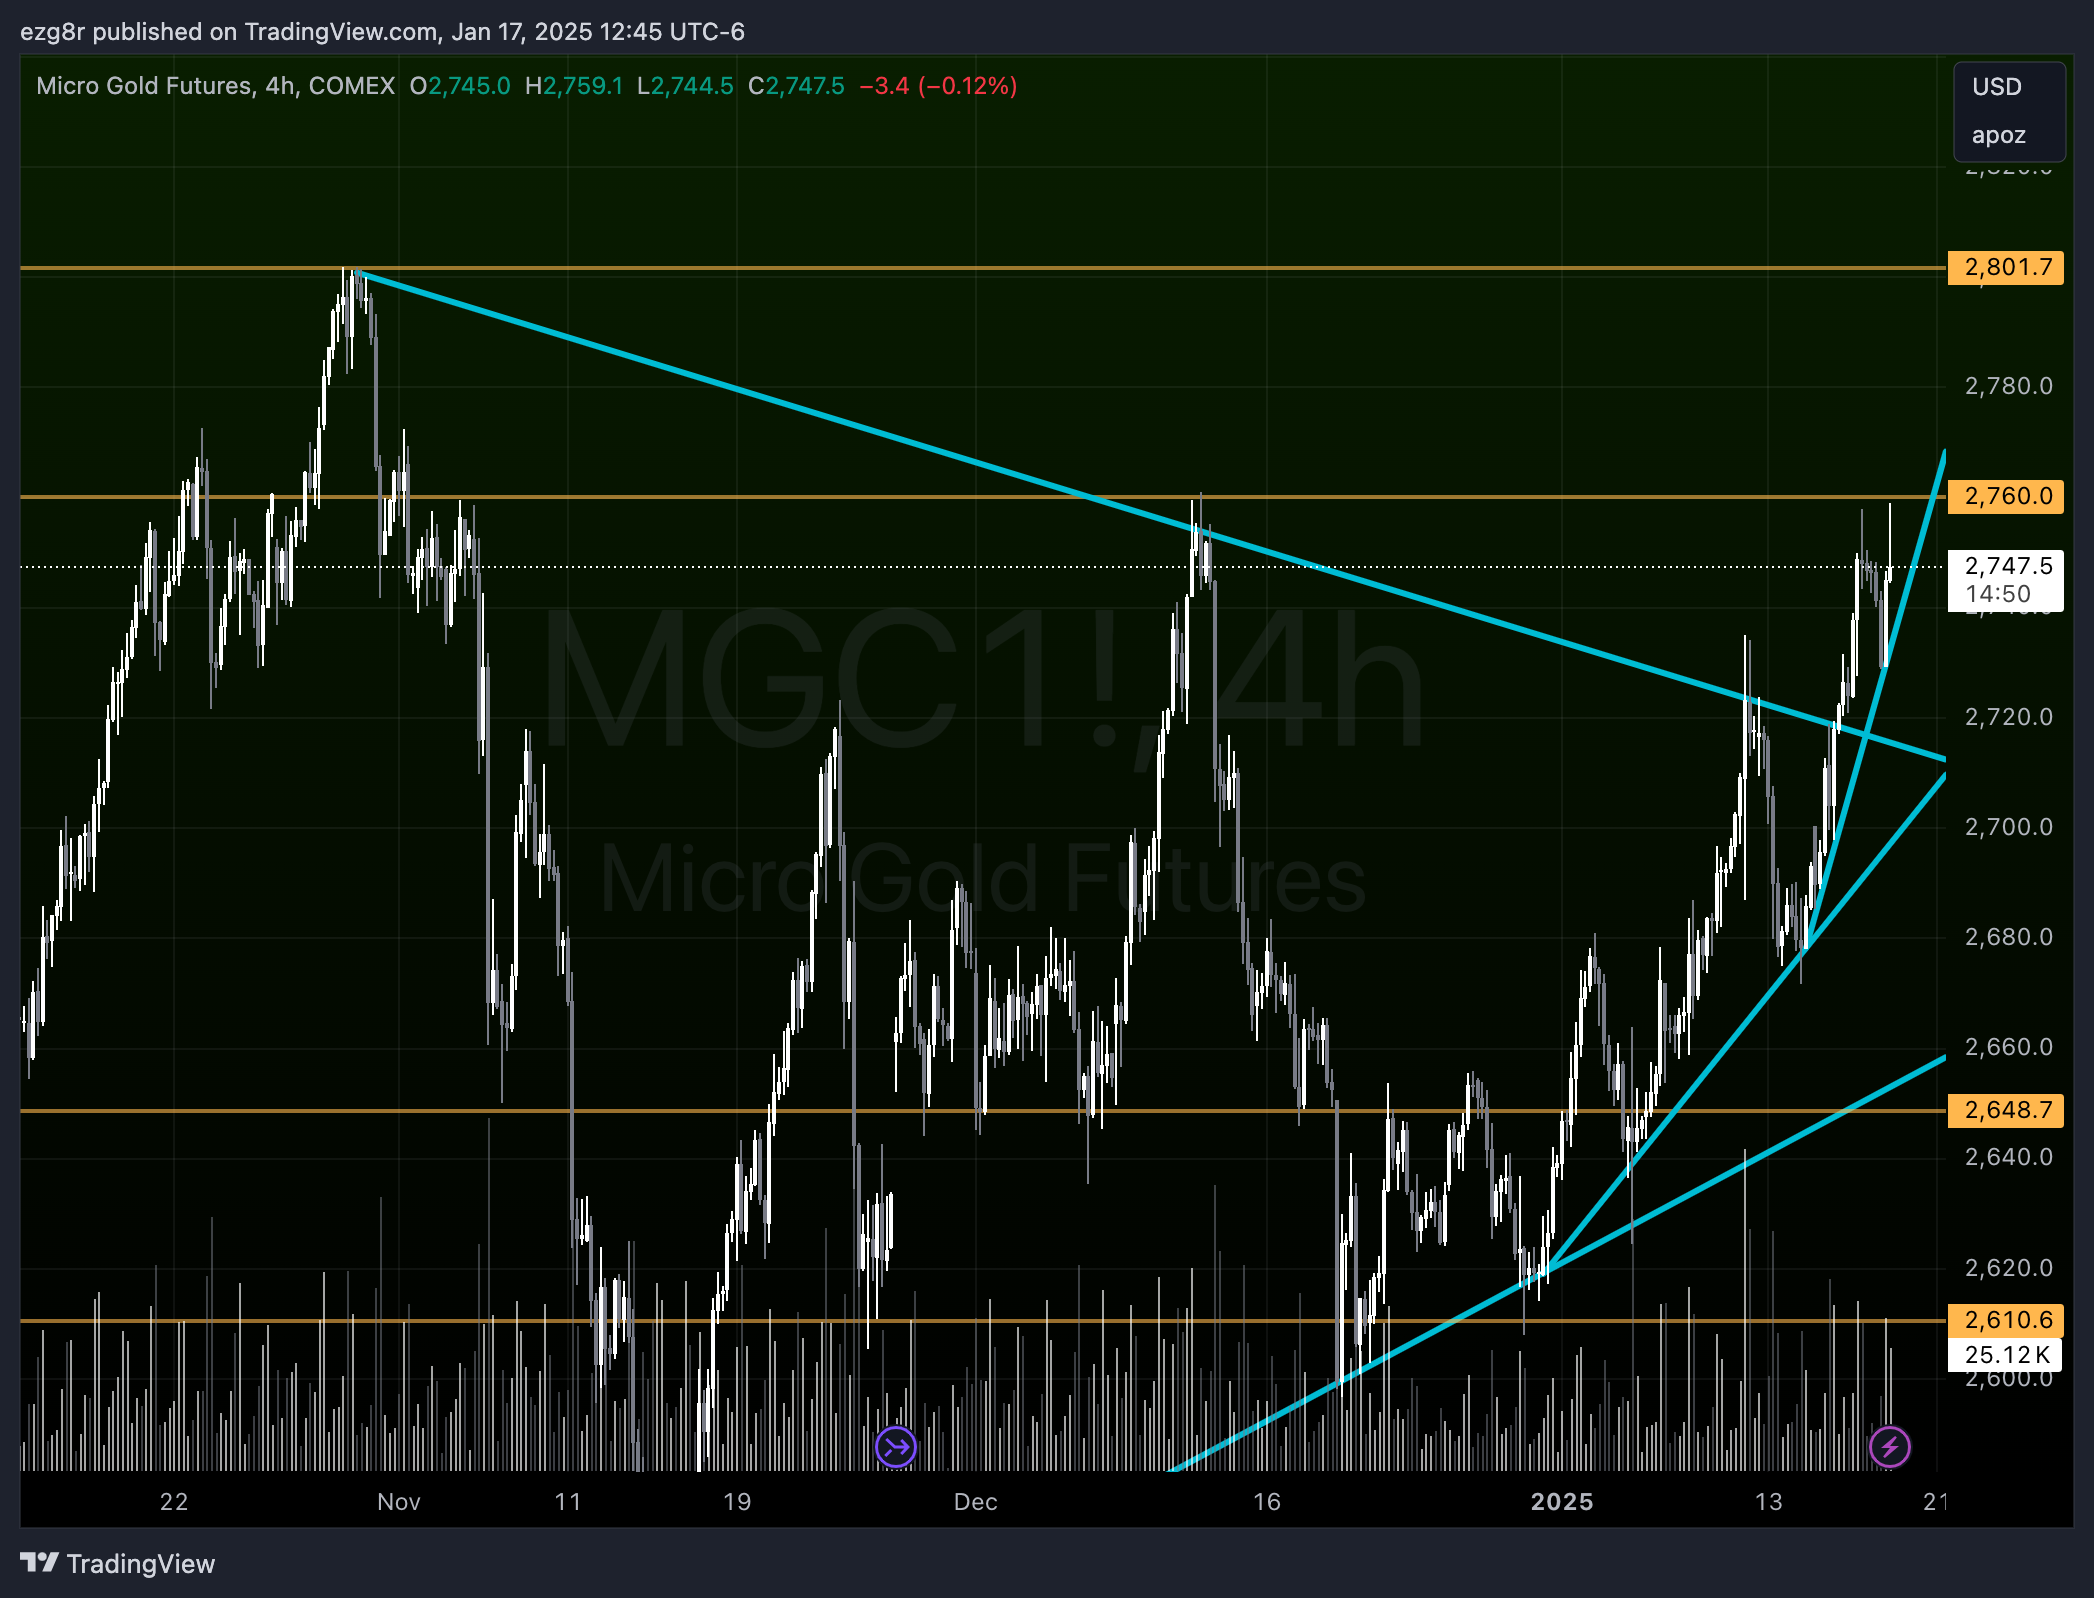Image resolution: width=2094 pixels, height=1598 pixels.
Task: Click the high value H2,759.1
Action: (x=574, y=86)
